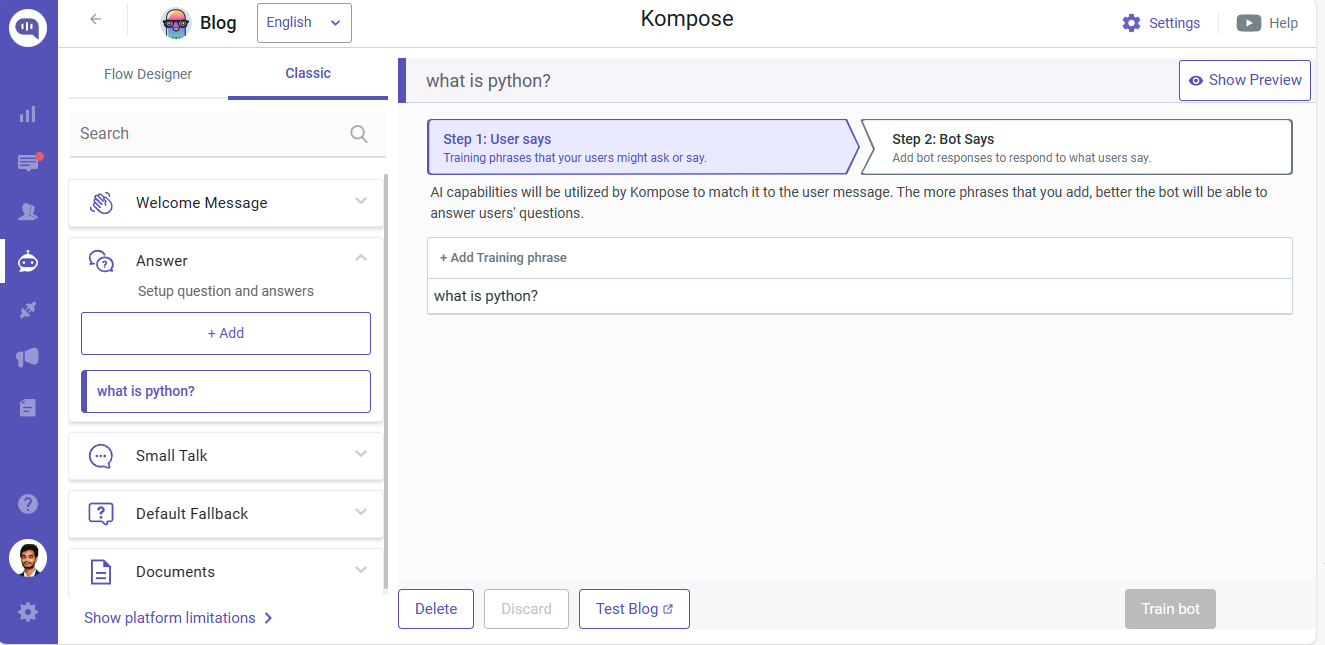Expand the Welcome Message section
Image resolution: width=1325 pixels, height=645 pixels.
[x=225, y=203]
